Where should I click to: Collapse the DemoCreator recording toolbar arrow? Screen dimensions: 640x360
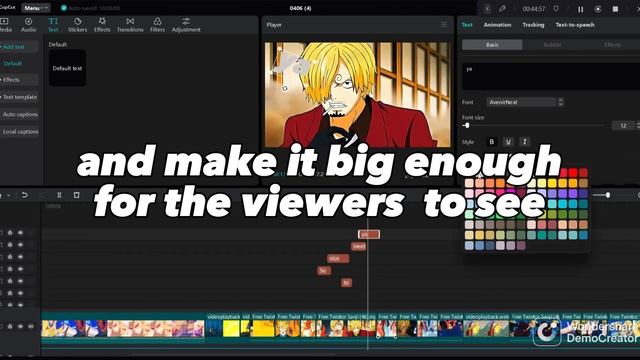click(487, 9)
